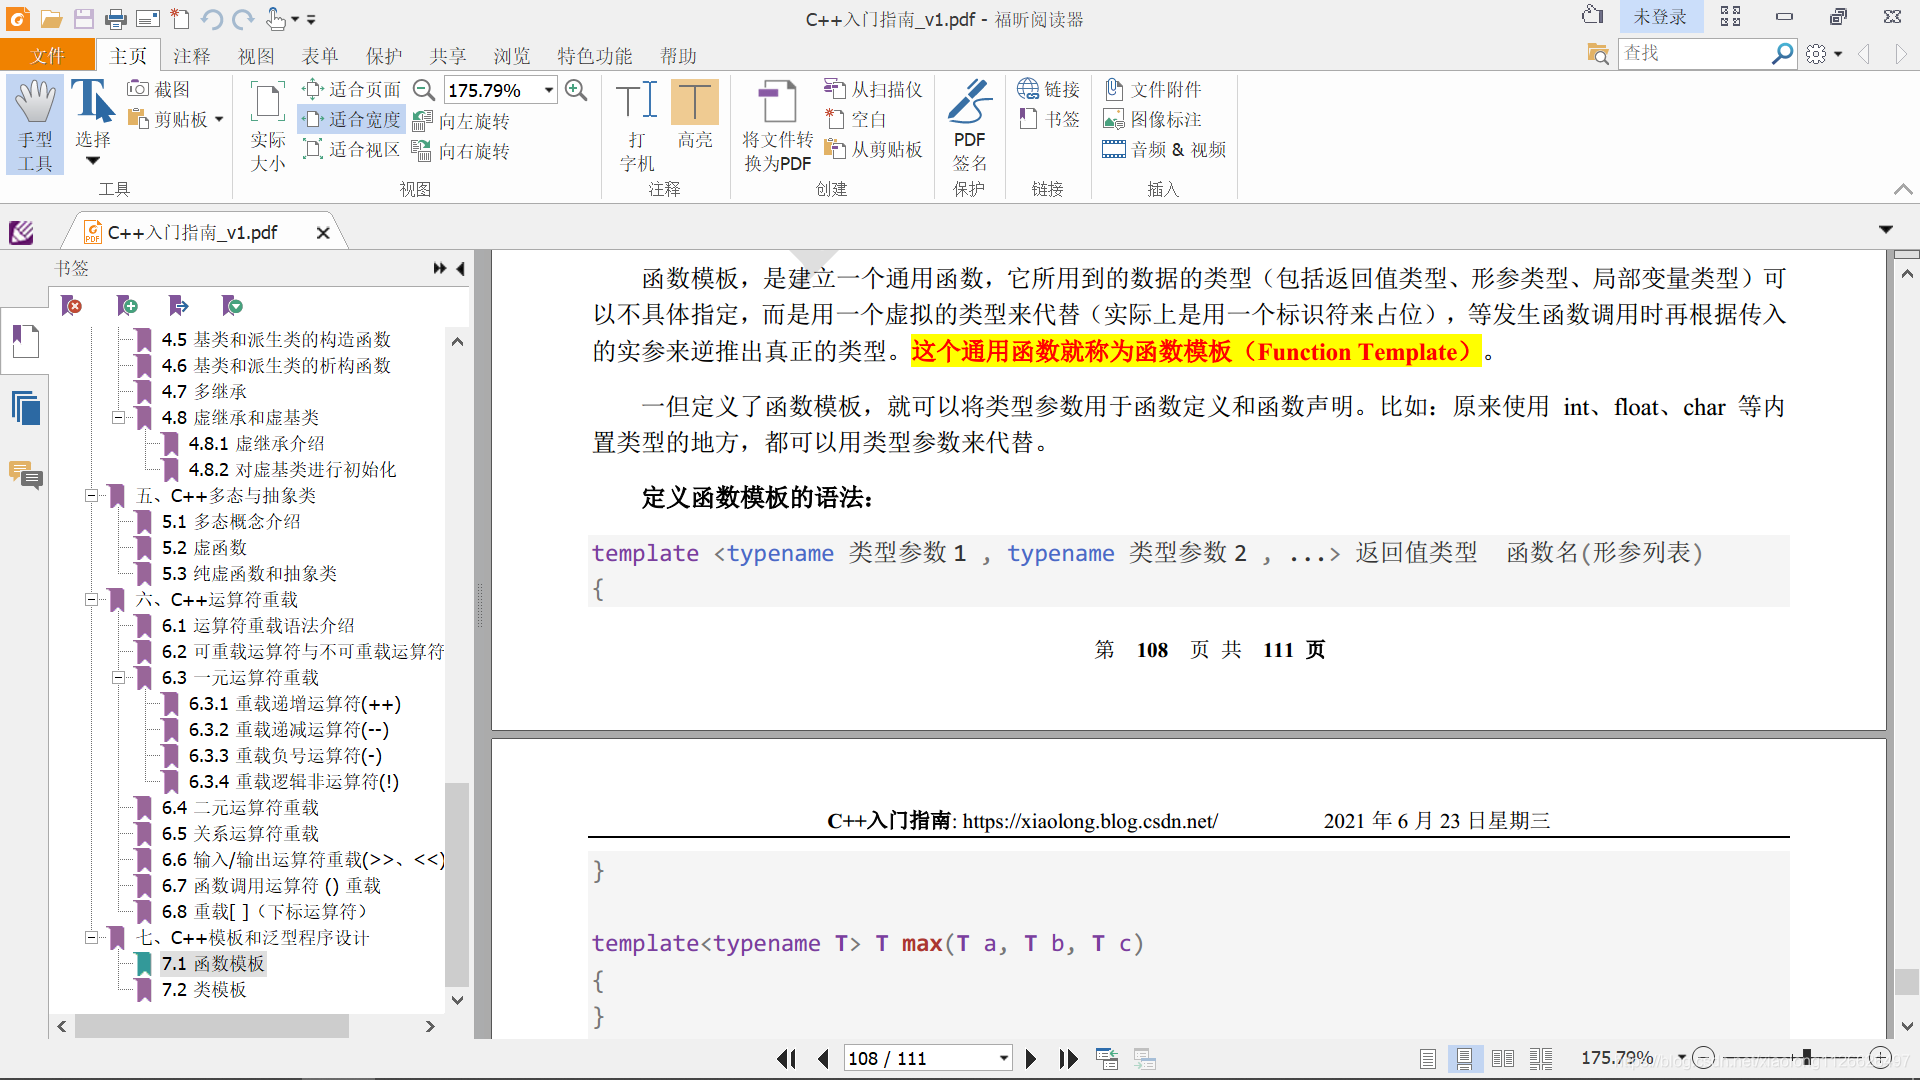Collapse the 4.8 虚继承和虚基类 bookmark
The width and height of the screenshot is (1920, 1080).
coord(118,418)
